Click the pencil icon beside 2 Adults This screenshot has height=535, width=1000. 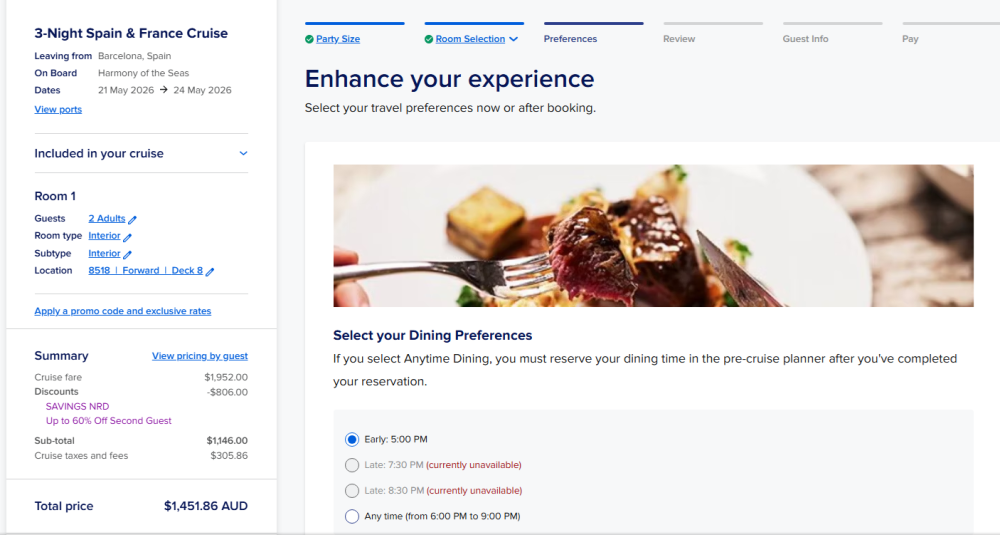tap(133, 219)
